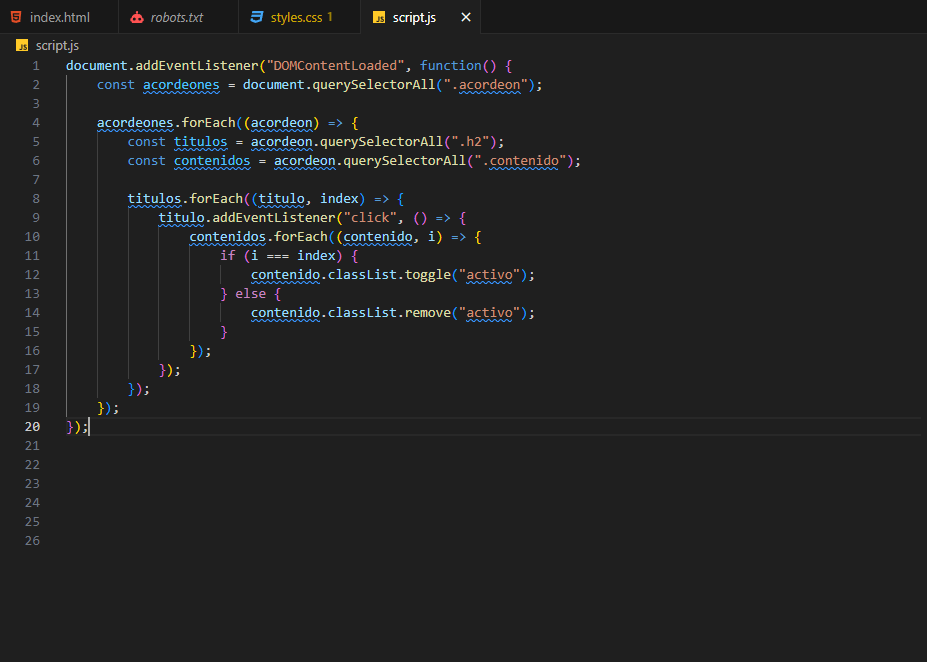
Task: Switch to the styles.css tab label
Action: [x=296, y=17]
